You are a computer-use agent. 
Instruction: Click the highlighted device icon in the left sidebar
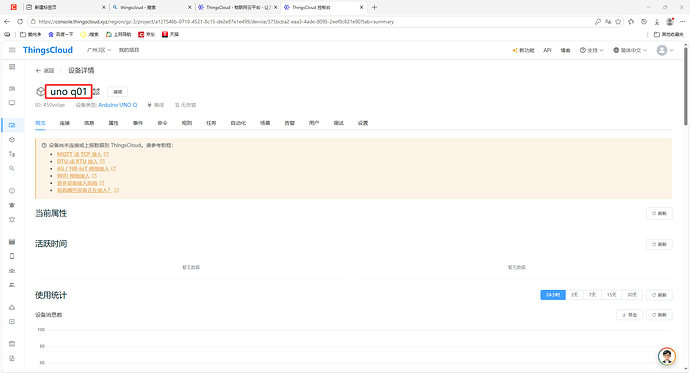[12, 125]
